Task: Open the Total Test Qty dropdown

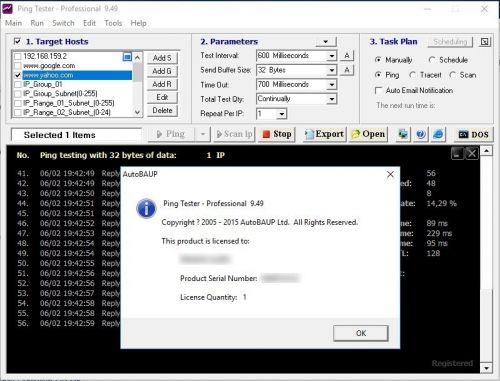Action: [x=331, y=99]
